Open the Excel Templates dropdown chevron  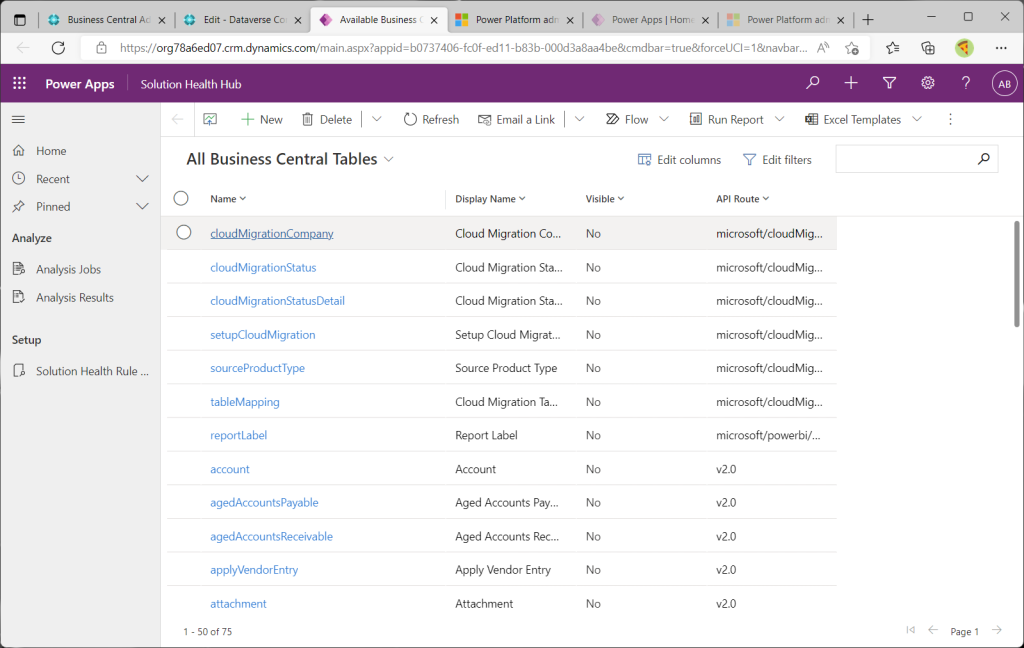pyautogui.click(x=917, y=120)
